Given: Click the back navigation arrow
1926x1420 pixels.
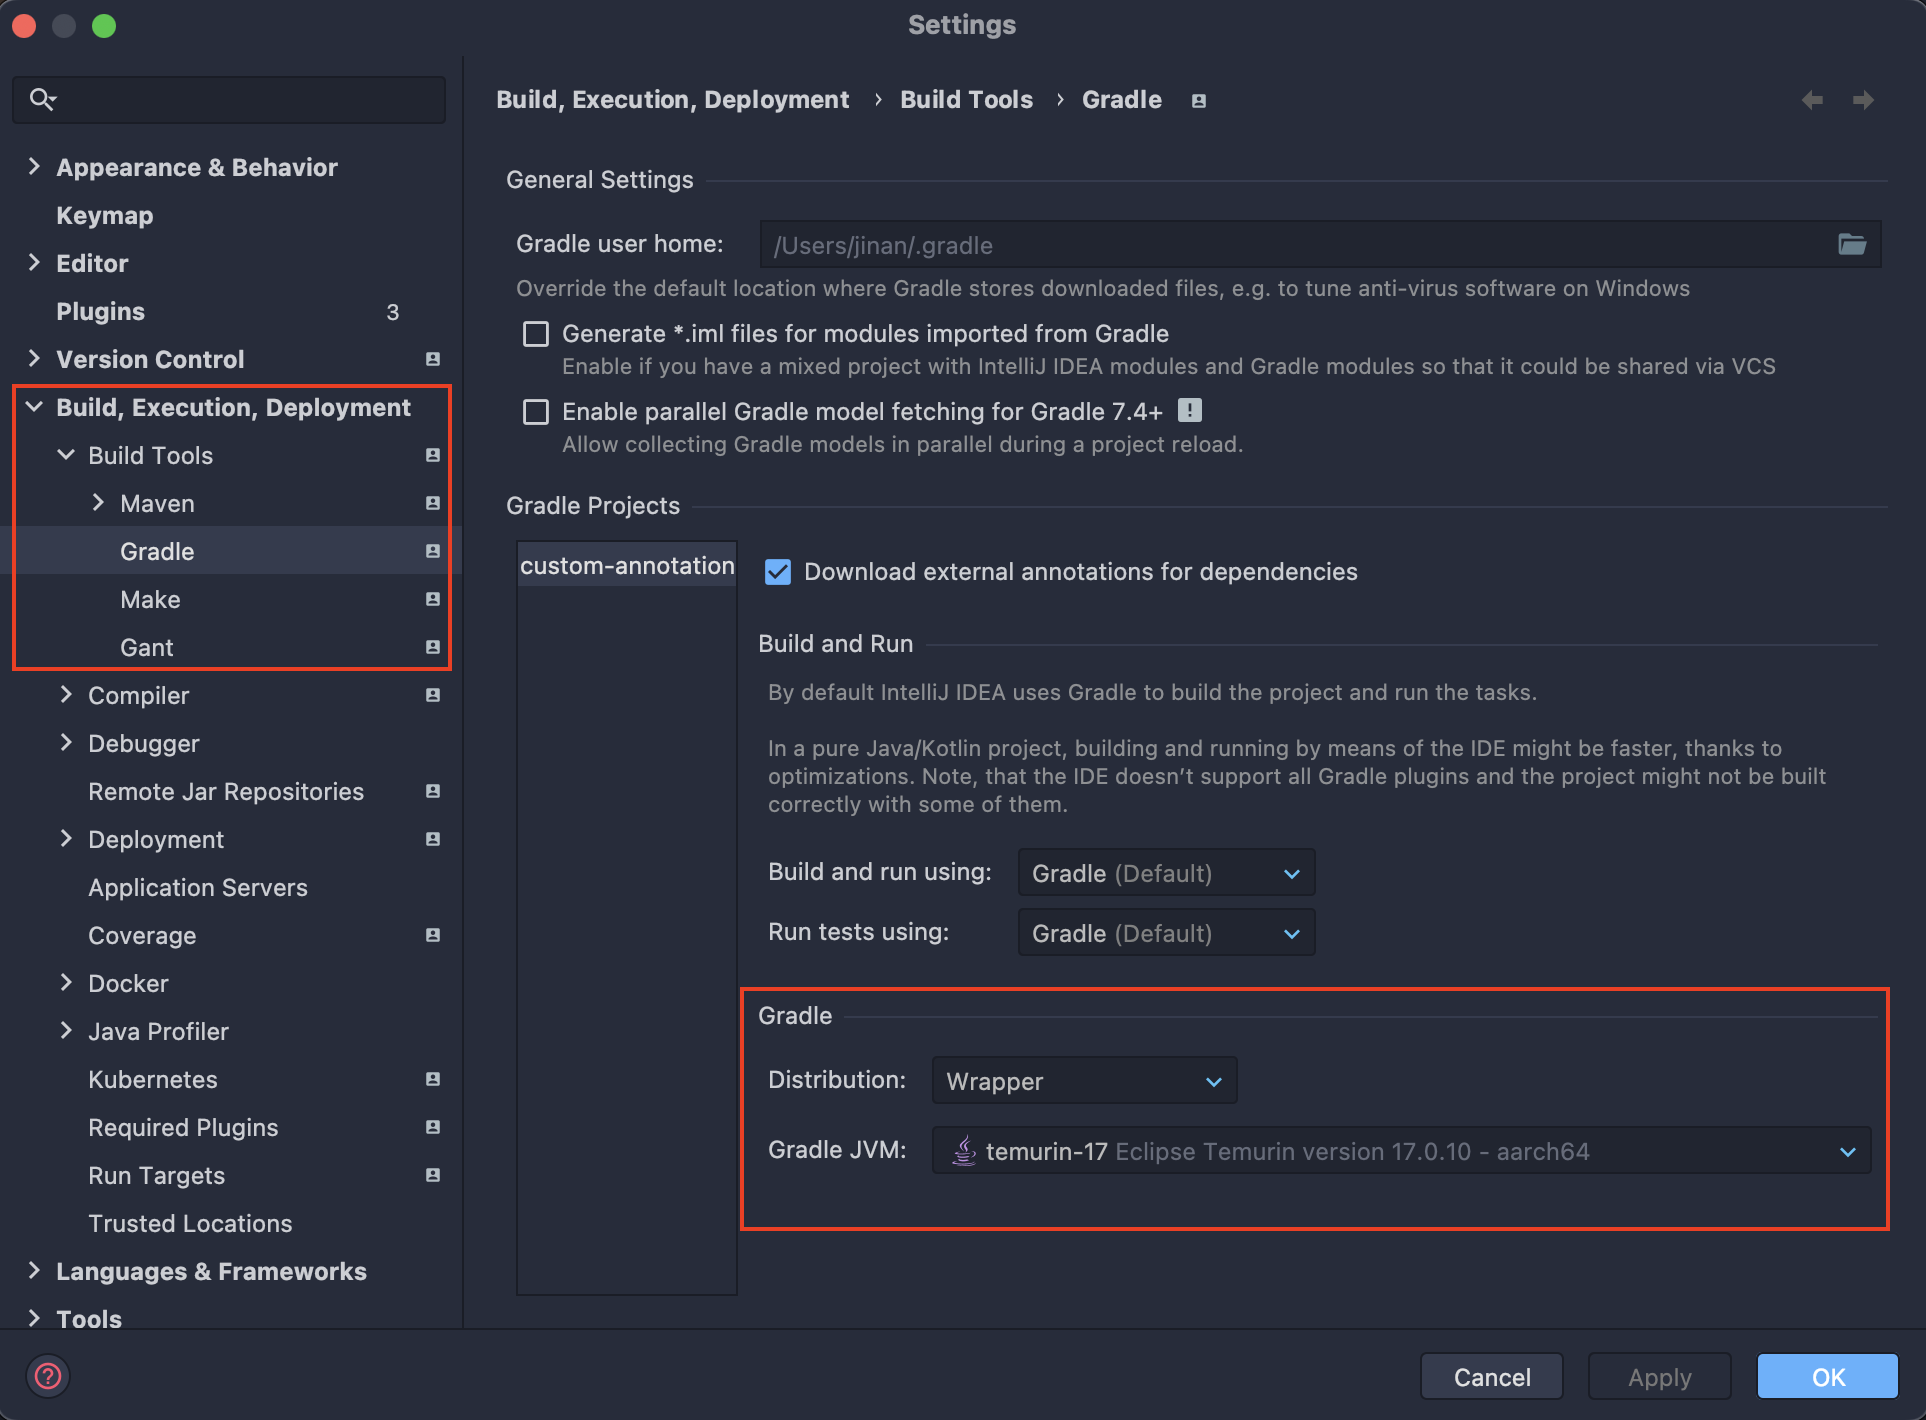Looking at the screenshot, I should (1812, 100).
